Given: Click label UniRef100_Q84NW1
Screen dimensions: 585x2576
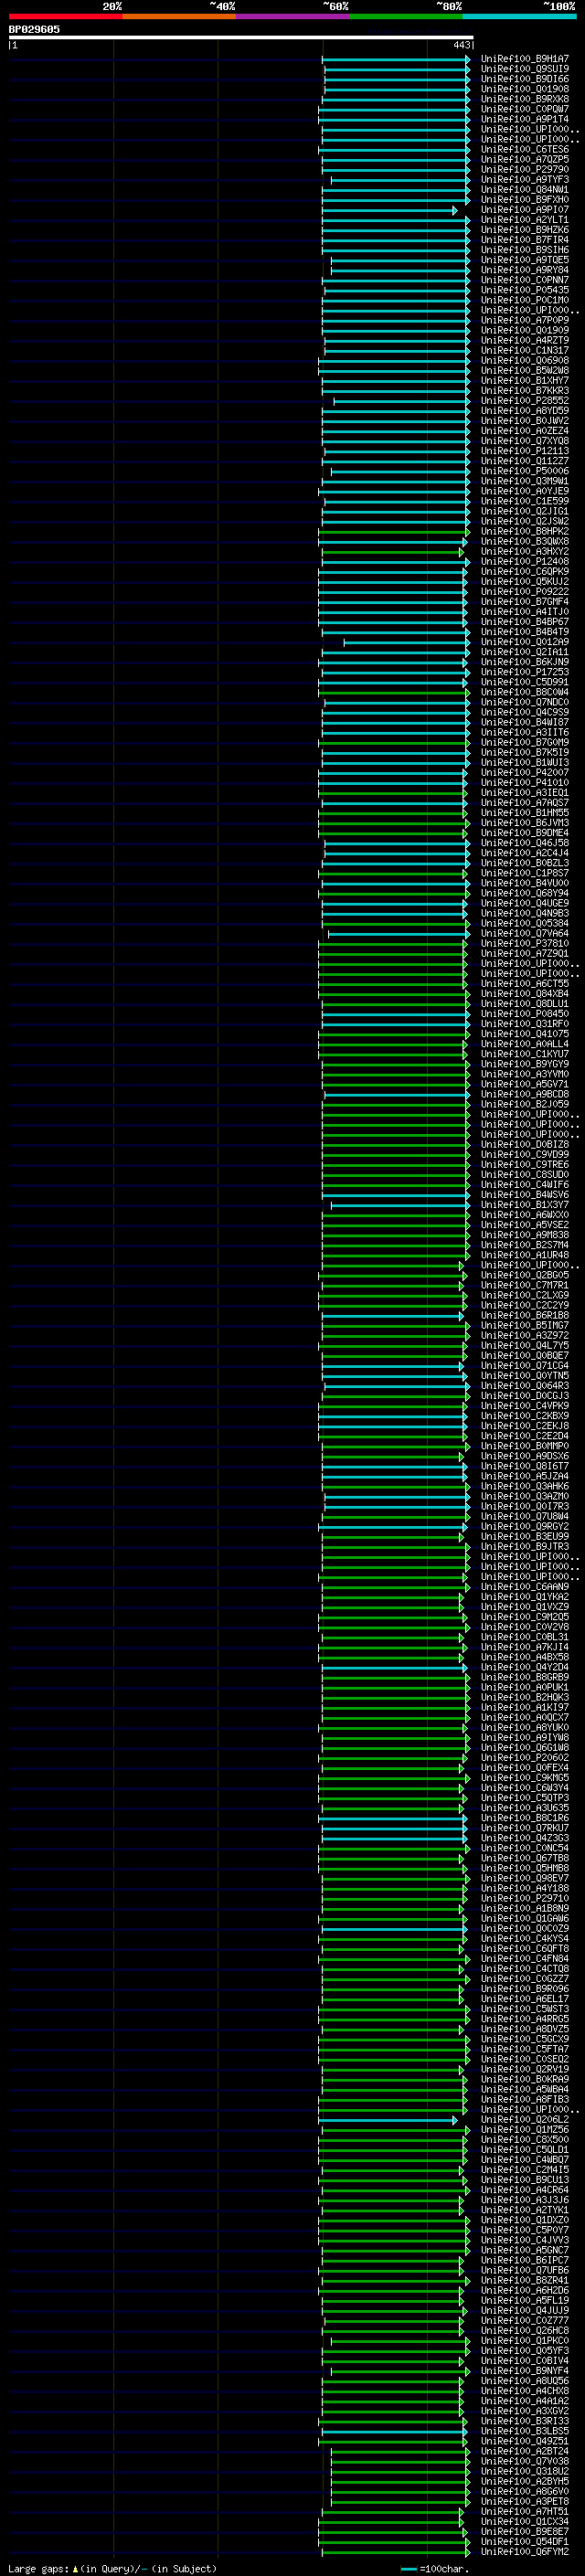Looking at the screenshot, I should (x=525, y=190).
